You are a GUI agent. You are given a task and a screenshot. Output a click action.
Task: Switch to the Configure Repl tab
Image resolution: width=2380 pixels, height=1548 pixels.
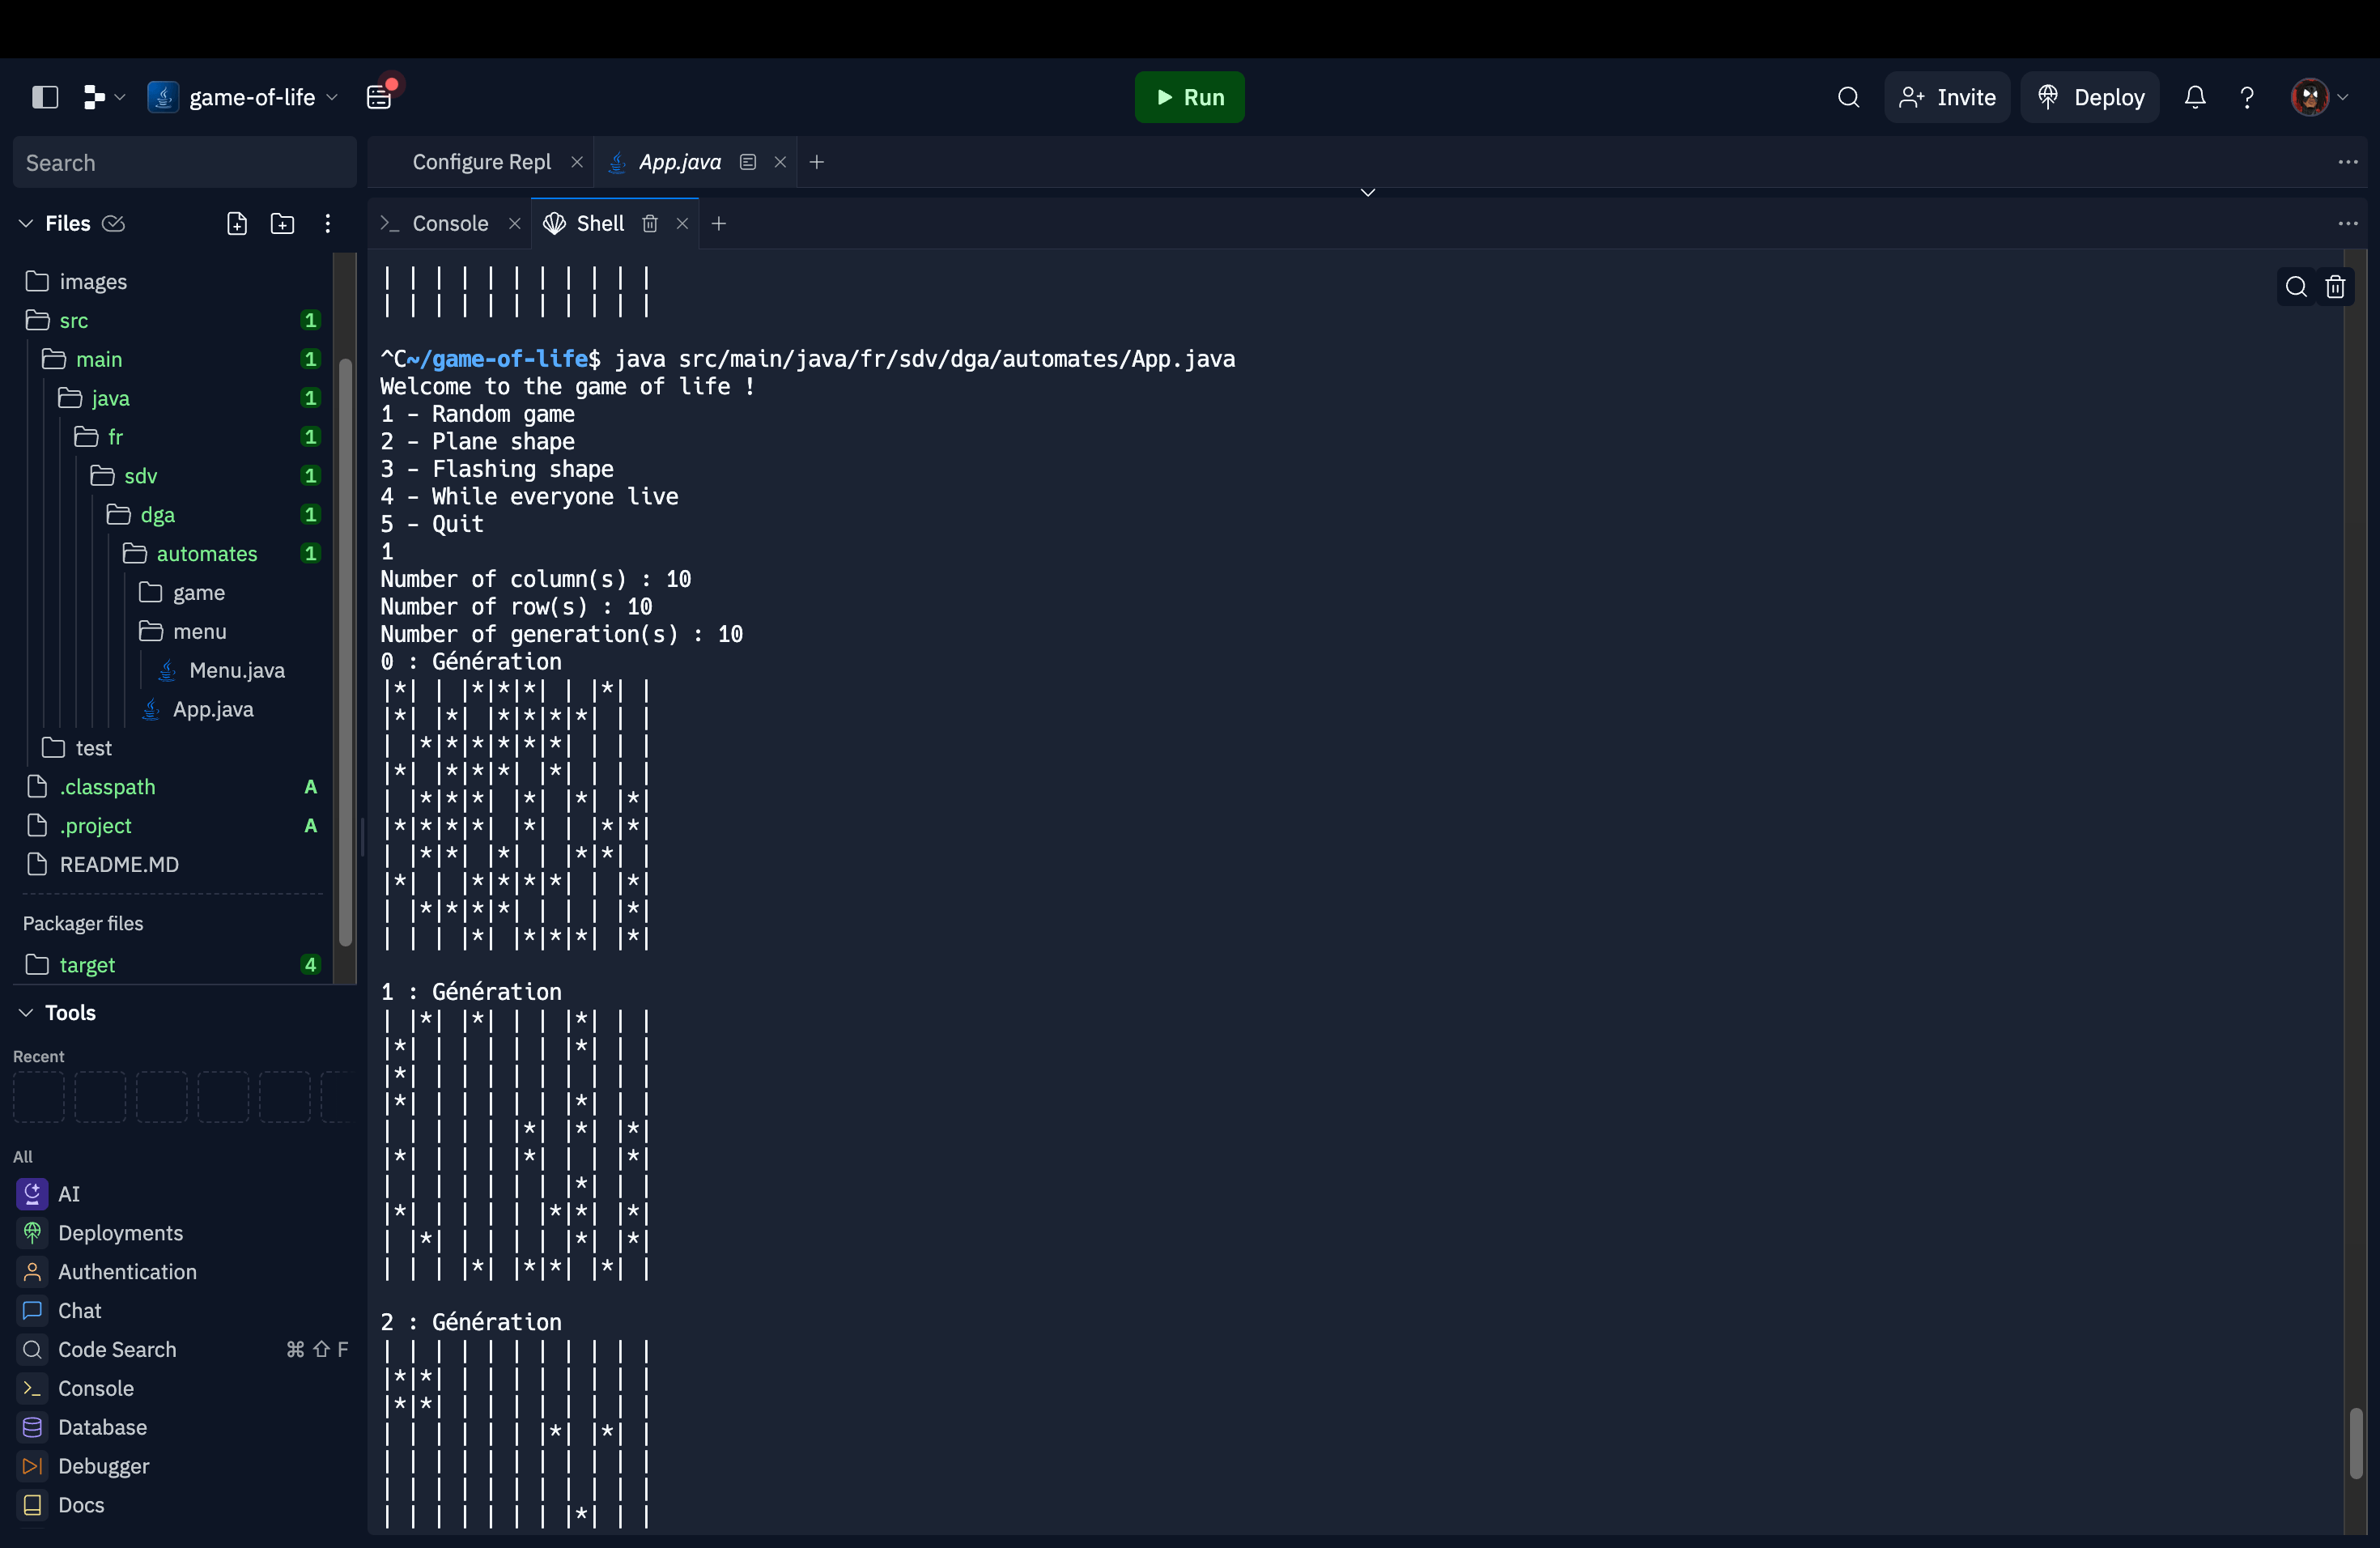pos(481,162)
